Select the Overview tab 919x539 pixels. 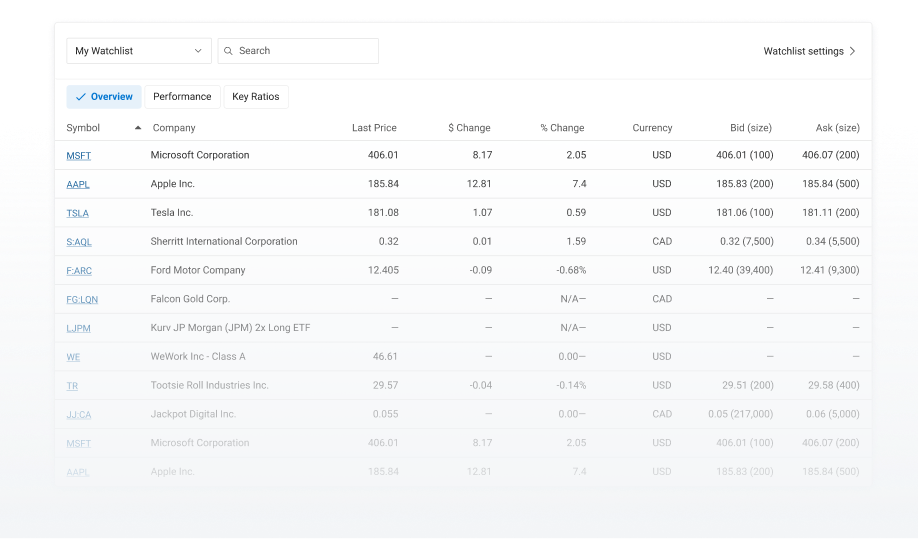[x=104, y=97]
